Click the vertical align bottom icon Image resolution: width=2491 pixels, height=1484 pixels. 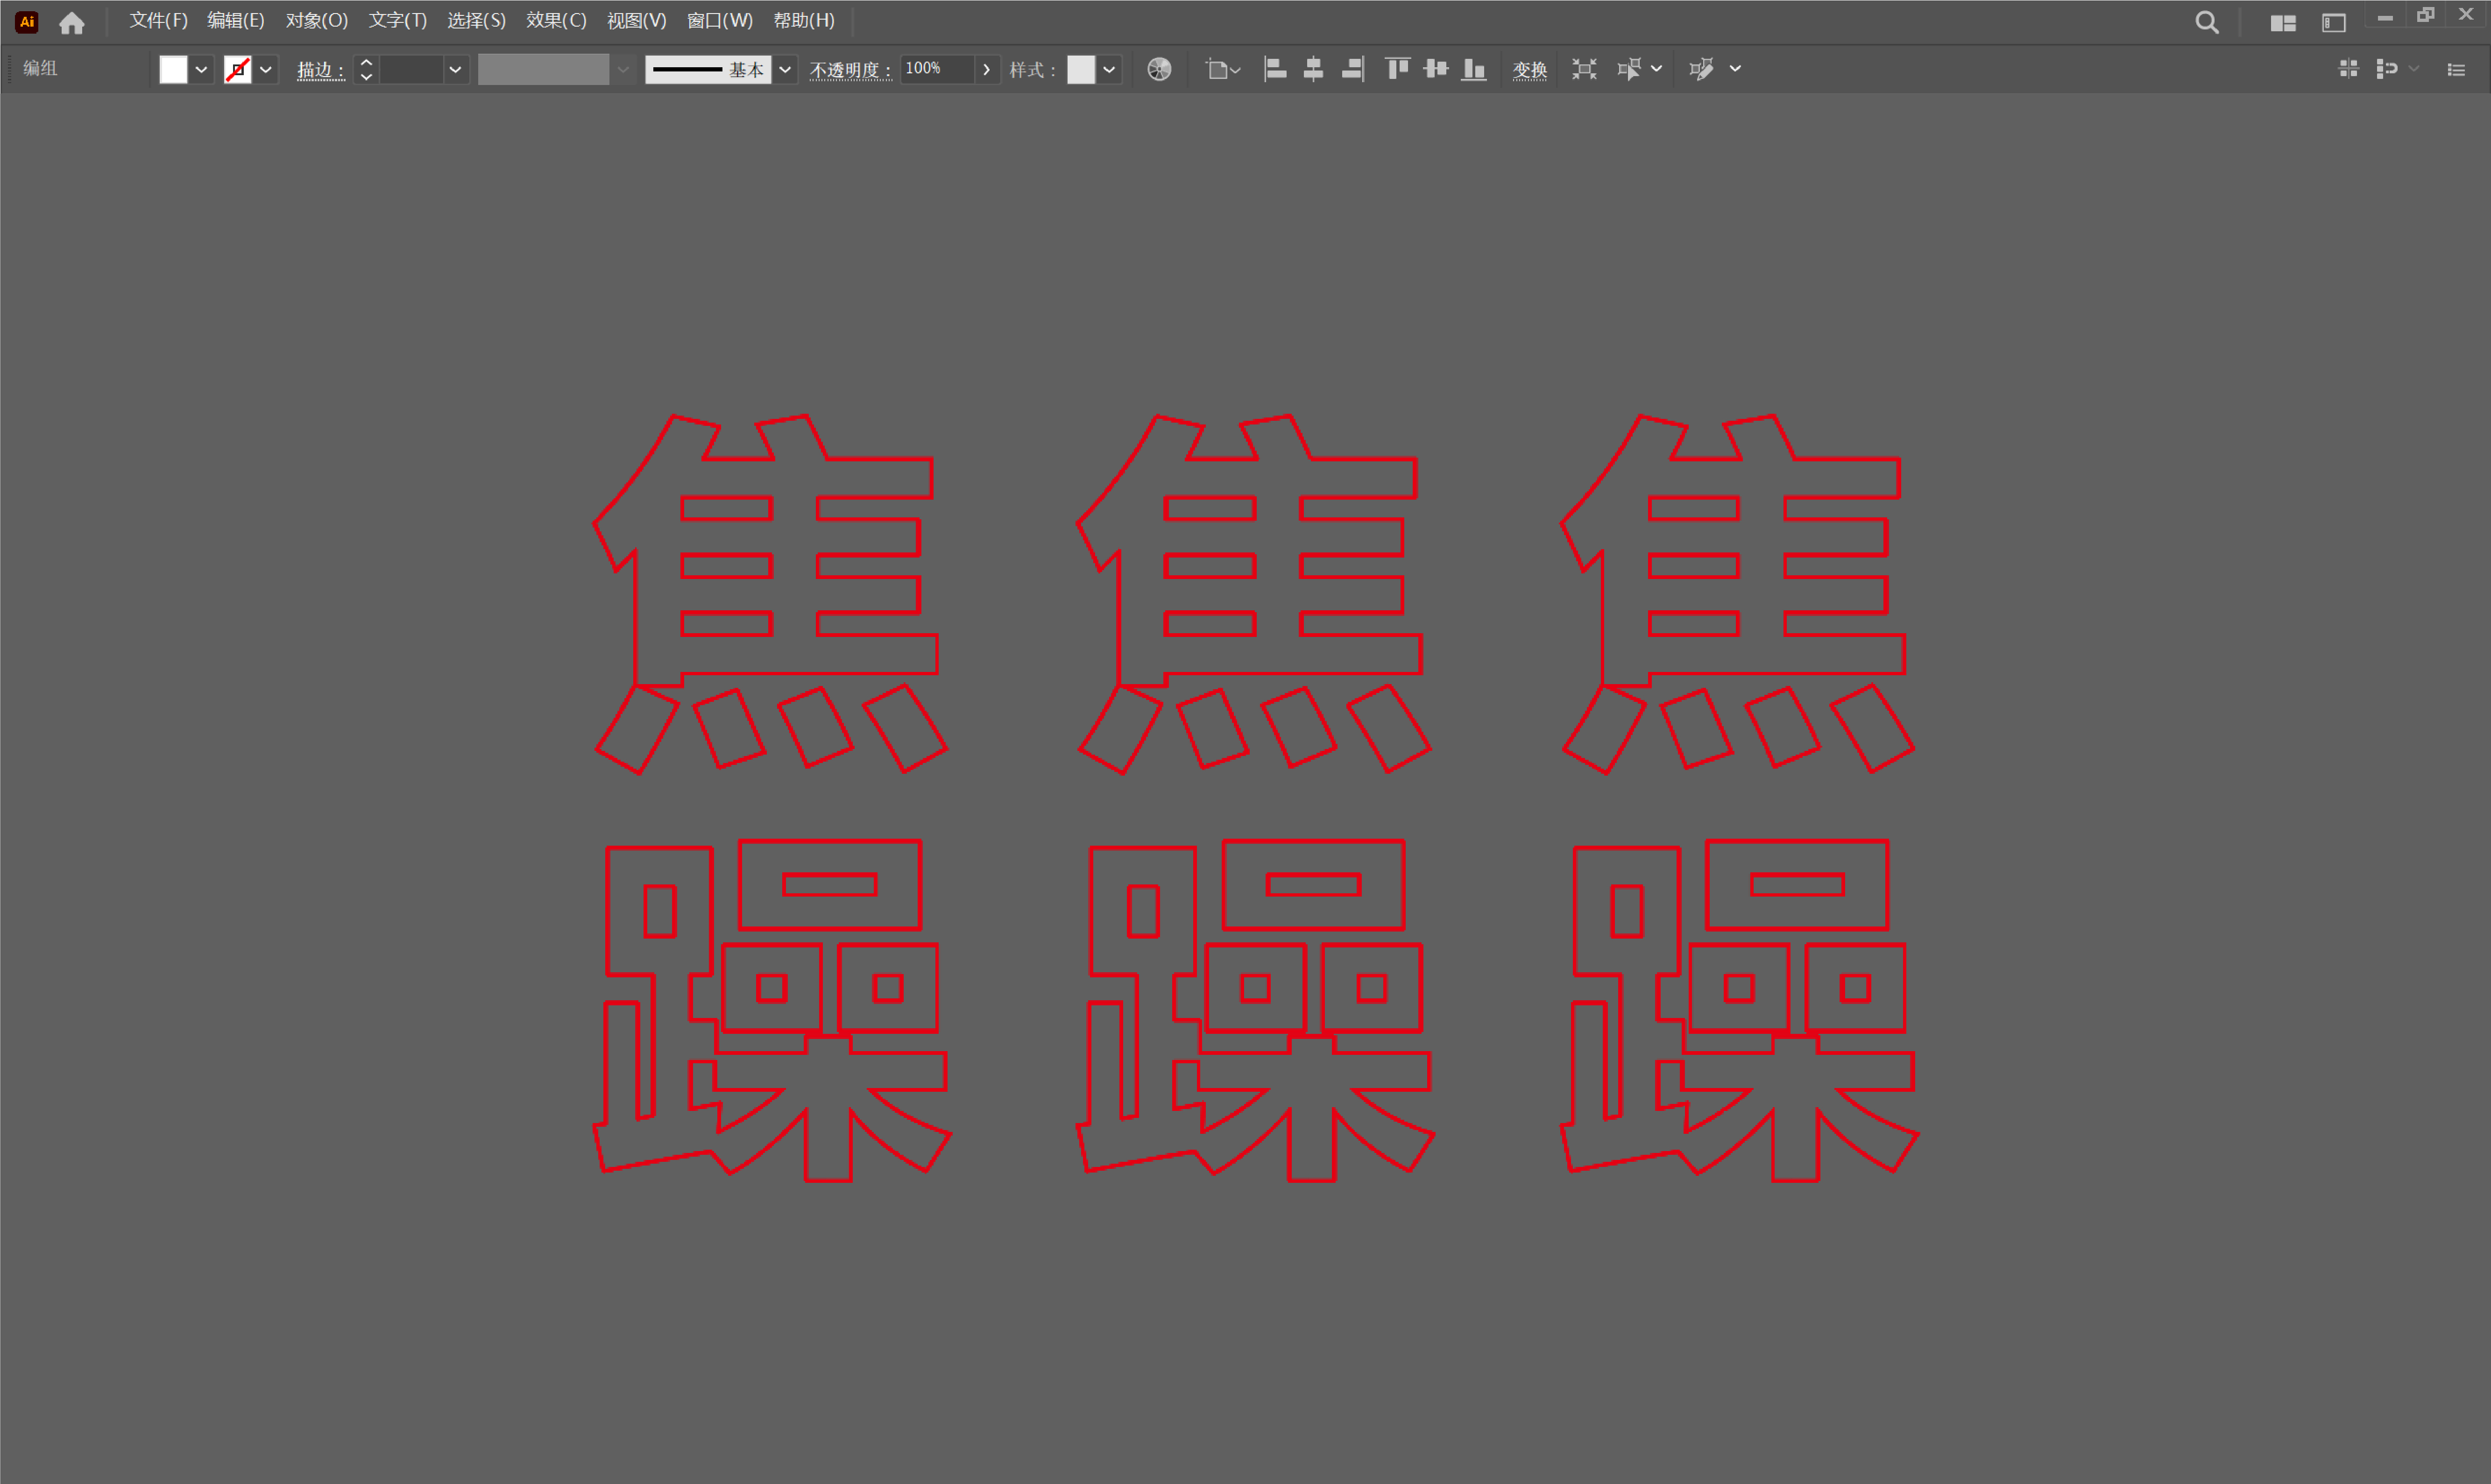pyautogui.click(x=1473, y=69)
